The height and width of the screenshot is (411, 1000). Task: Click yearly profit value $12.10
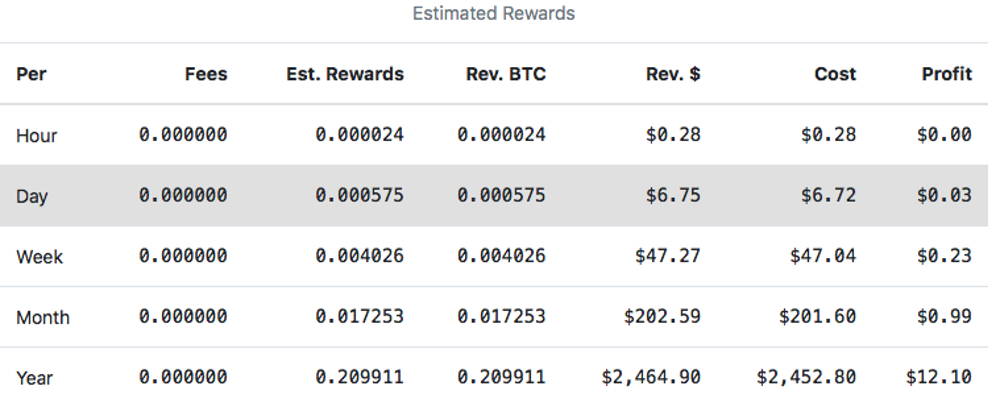pyautogui.click(x=939, y=377)
